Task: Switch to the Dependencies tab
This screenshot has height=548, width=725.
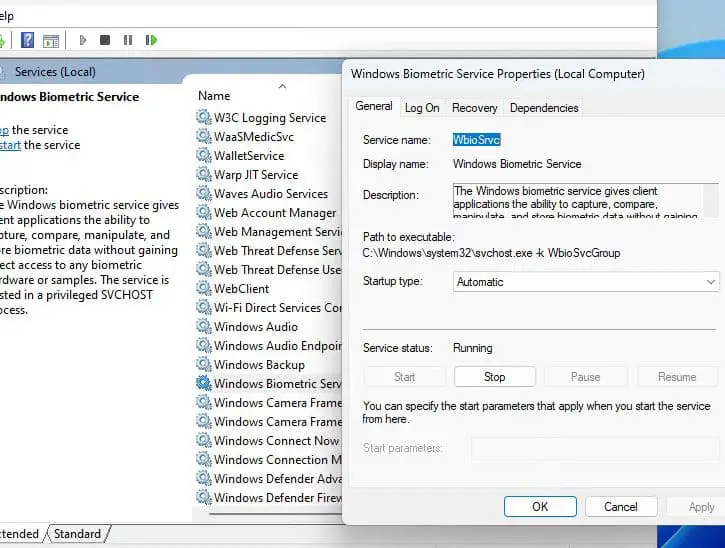Action: click(x=543, y=108)
